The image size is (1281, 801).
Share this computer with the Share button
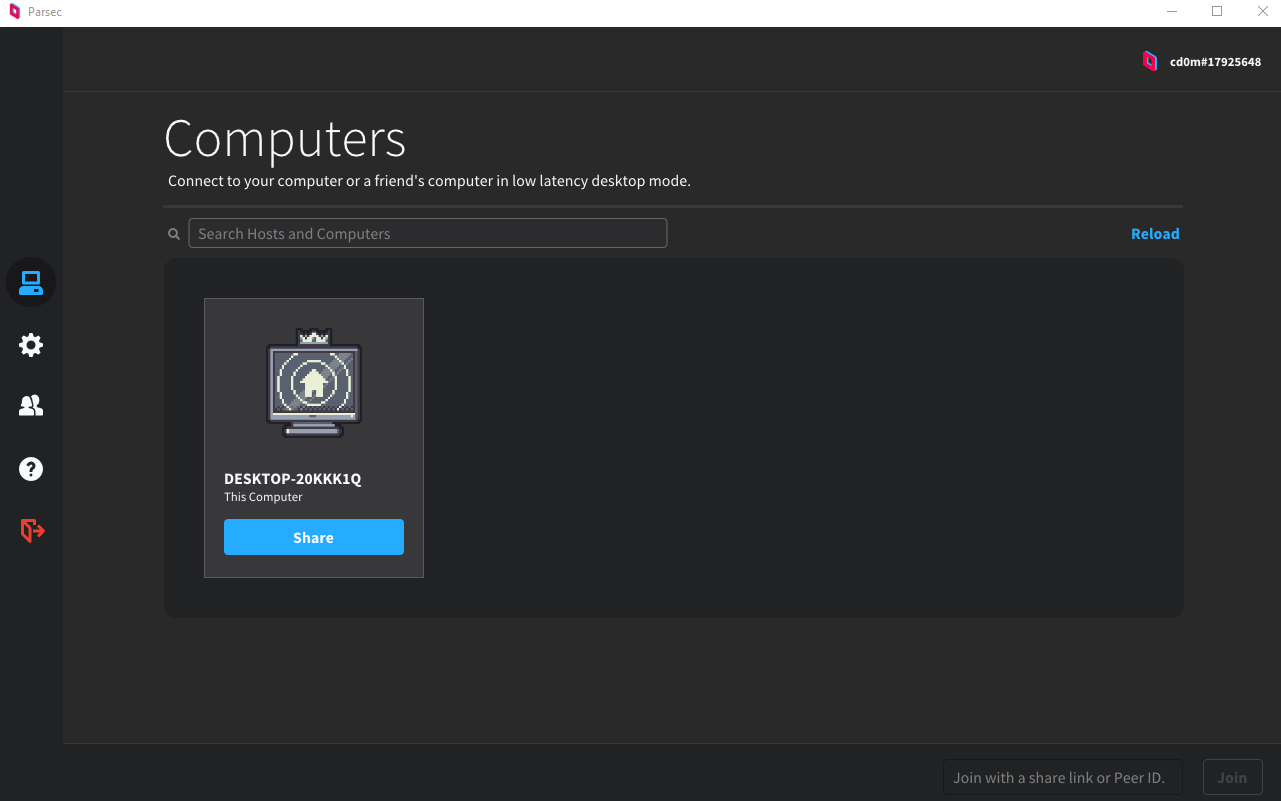pos(314,537)
